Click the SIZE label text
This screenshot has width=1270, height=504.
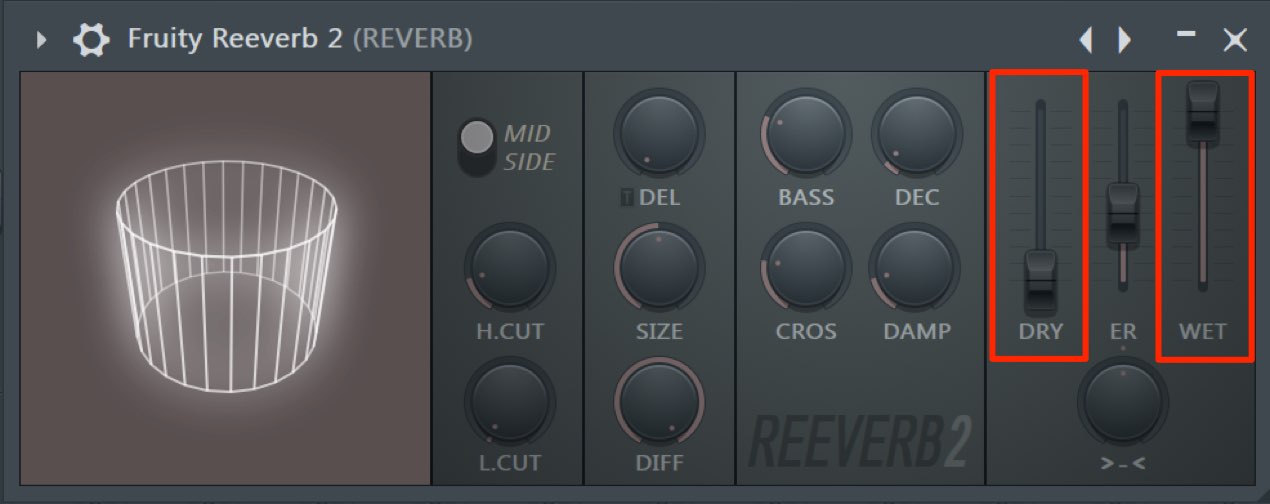[x=659, y=331]
